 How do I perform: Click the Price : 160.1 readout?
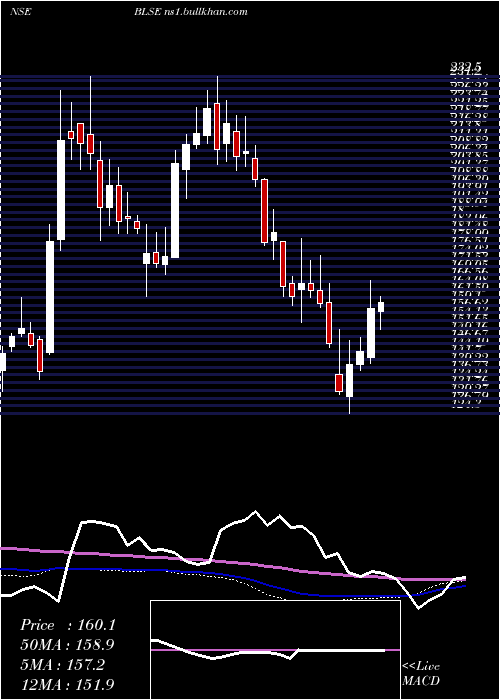click(x=68, y=625)
